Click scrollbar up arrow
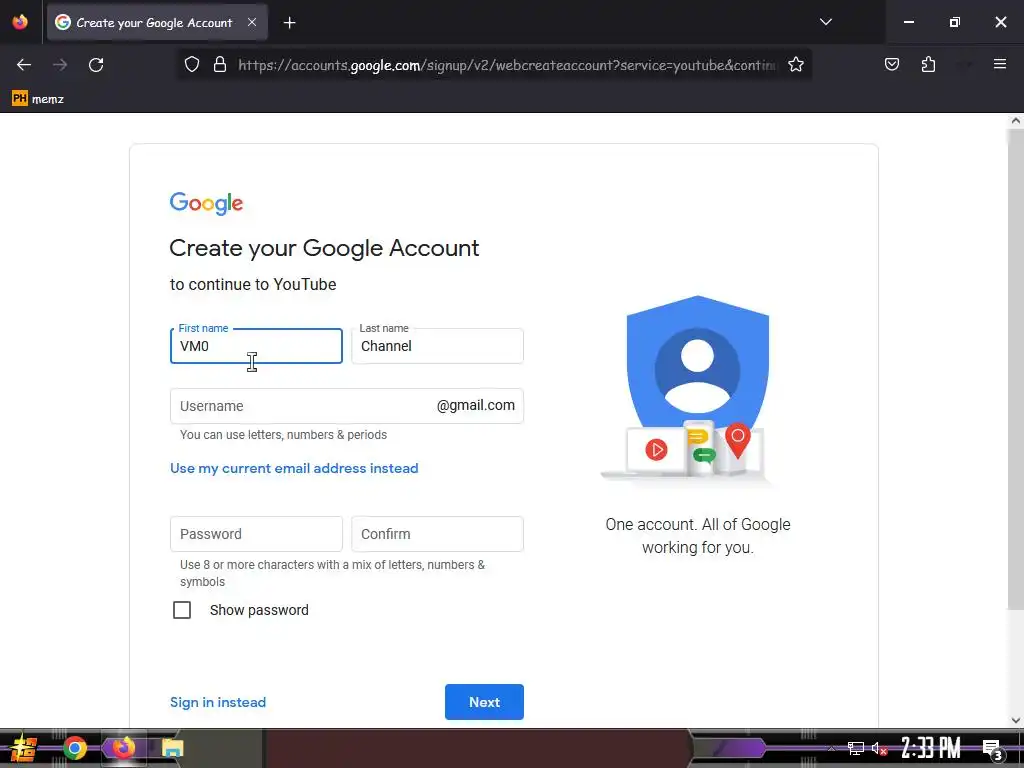The width and height of the screenshot is (1024, 768). click(1016, 120)
